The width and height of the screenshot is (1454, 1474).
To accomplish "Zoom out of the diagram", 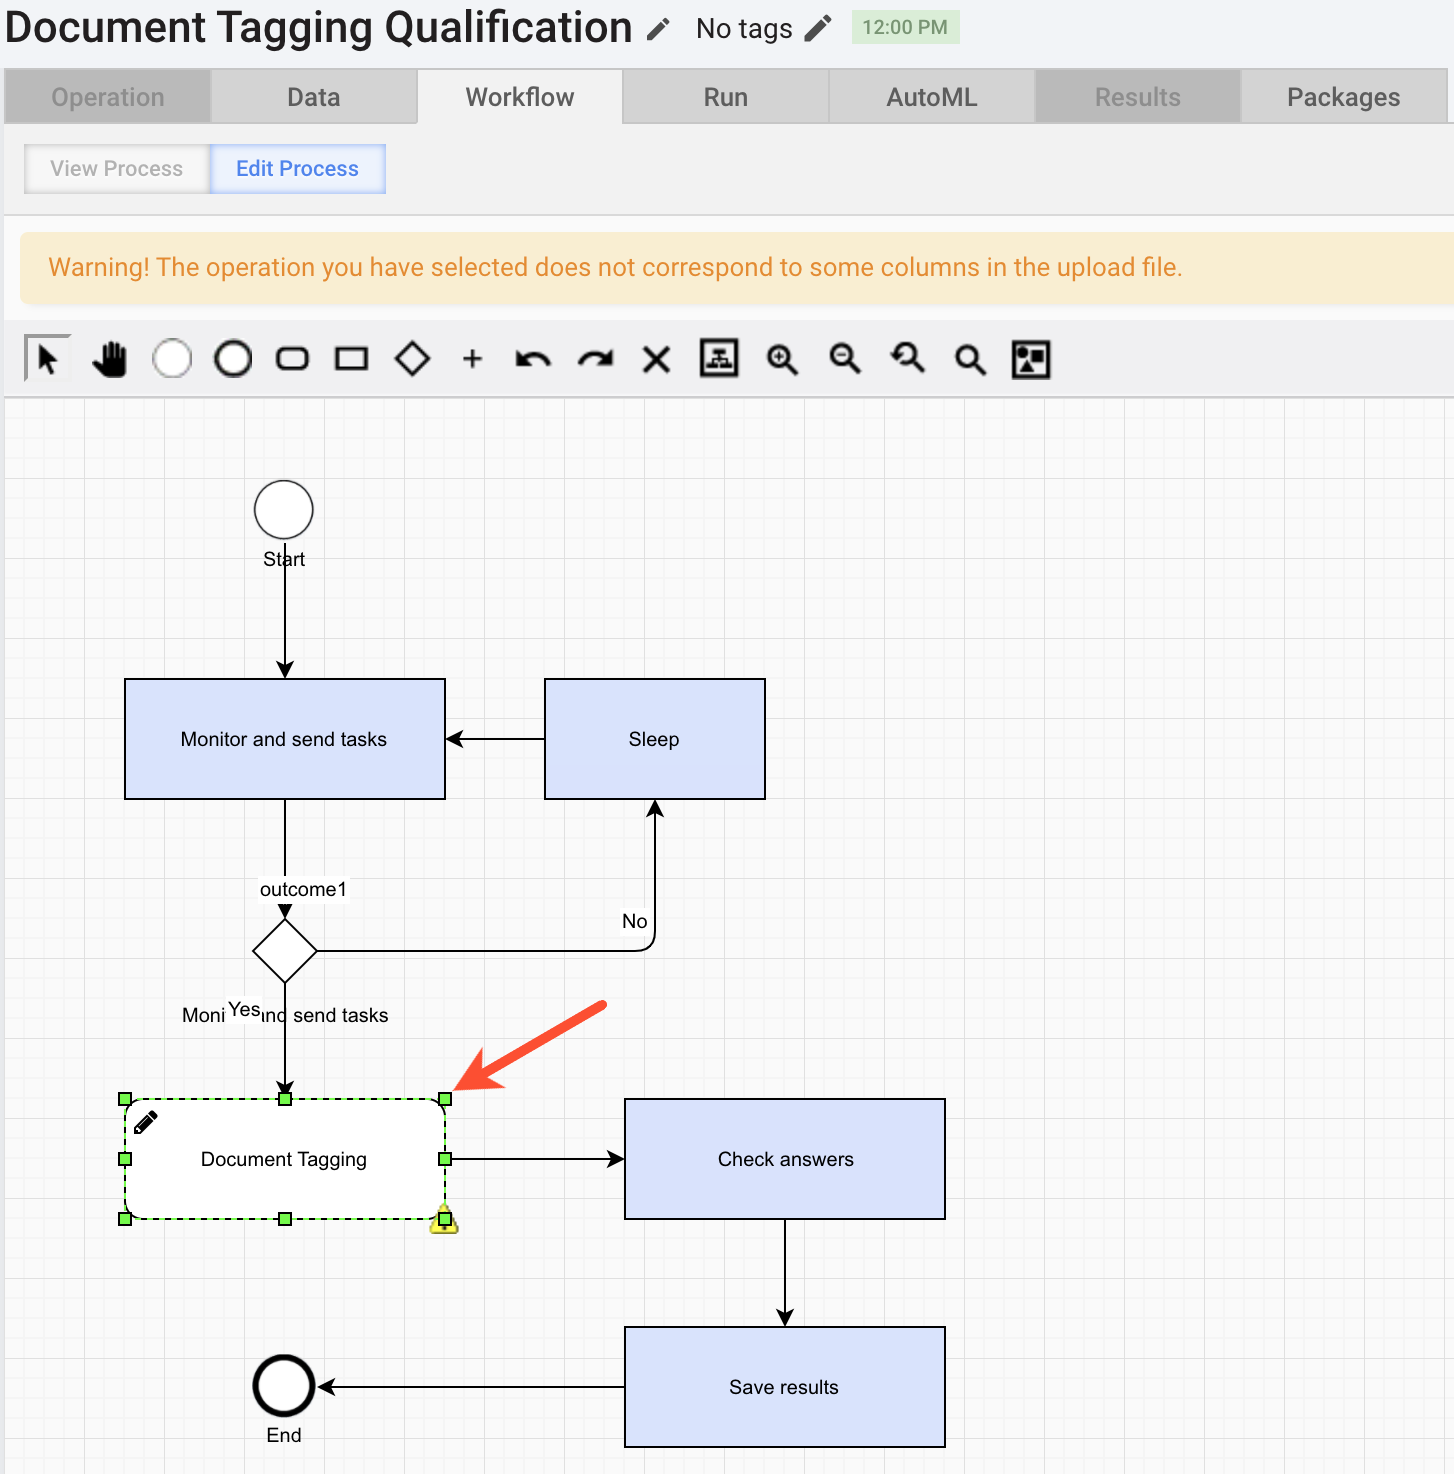I will coord(845,359).
